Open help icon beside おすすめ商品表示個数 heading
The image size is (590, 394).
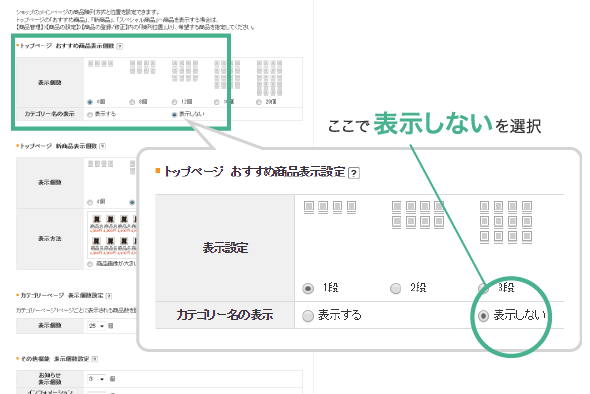tap(120, 46)
